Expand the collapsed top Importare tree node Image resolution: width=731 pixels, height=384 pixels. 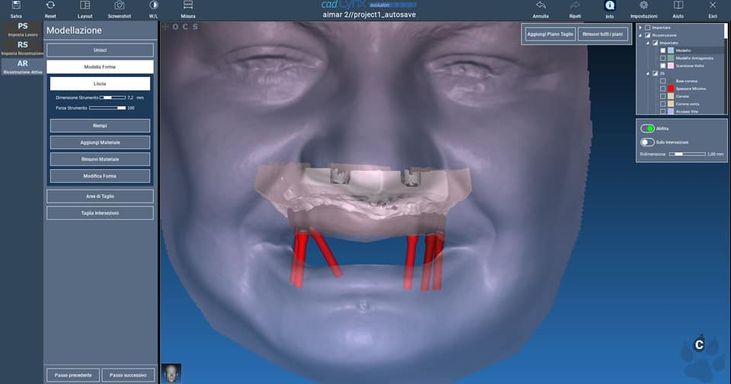pyautogui.click(x=640, y=27)
